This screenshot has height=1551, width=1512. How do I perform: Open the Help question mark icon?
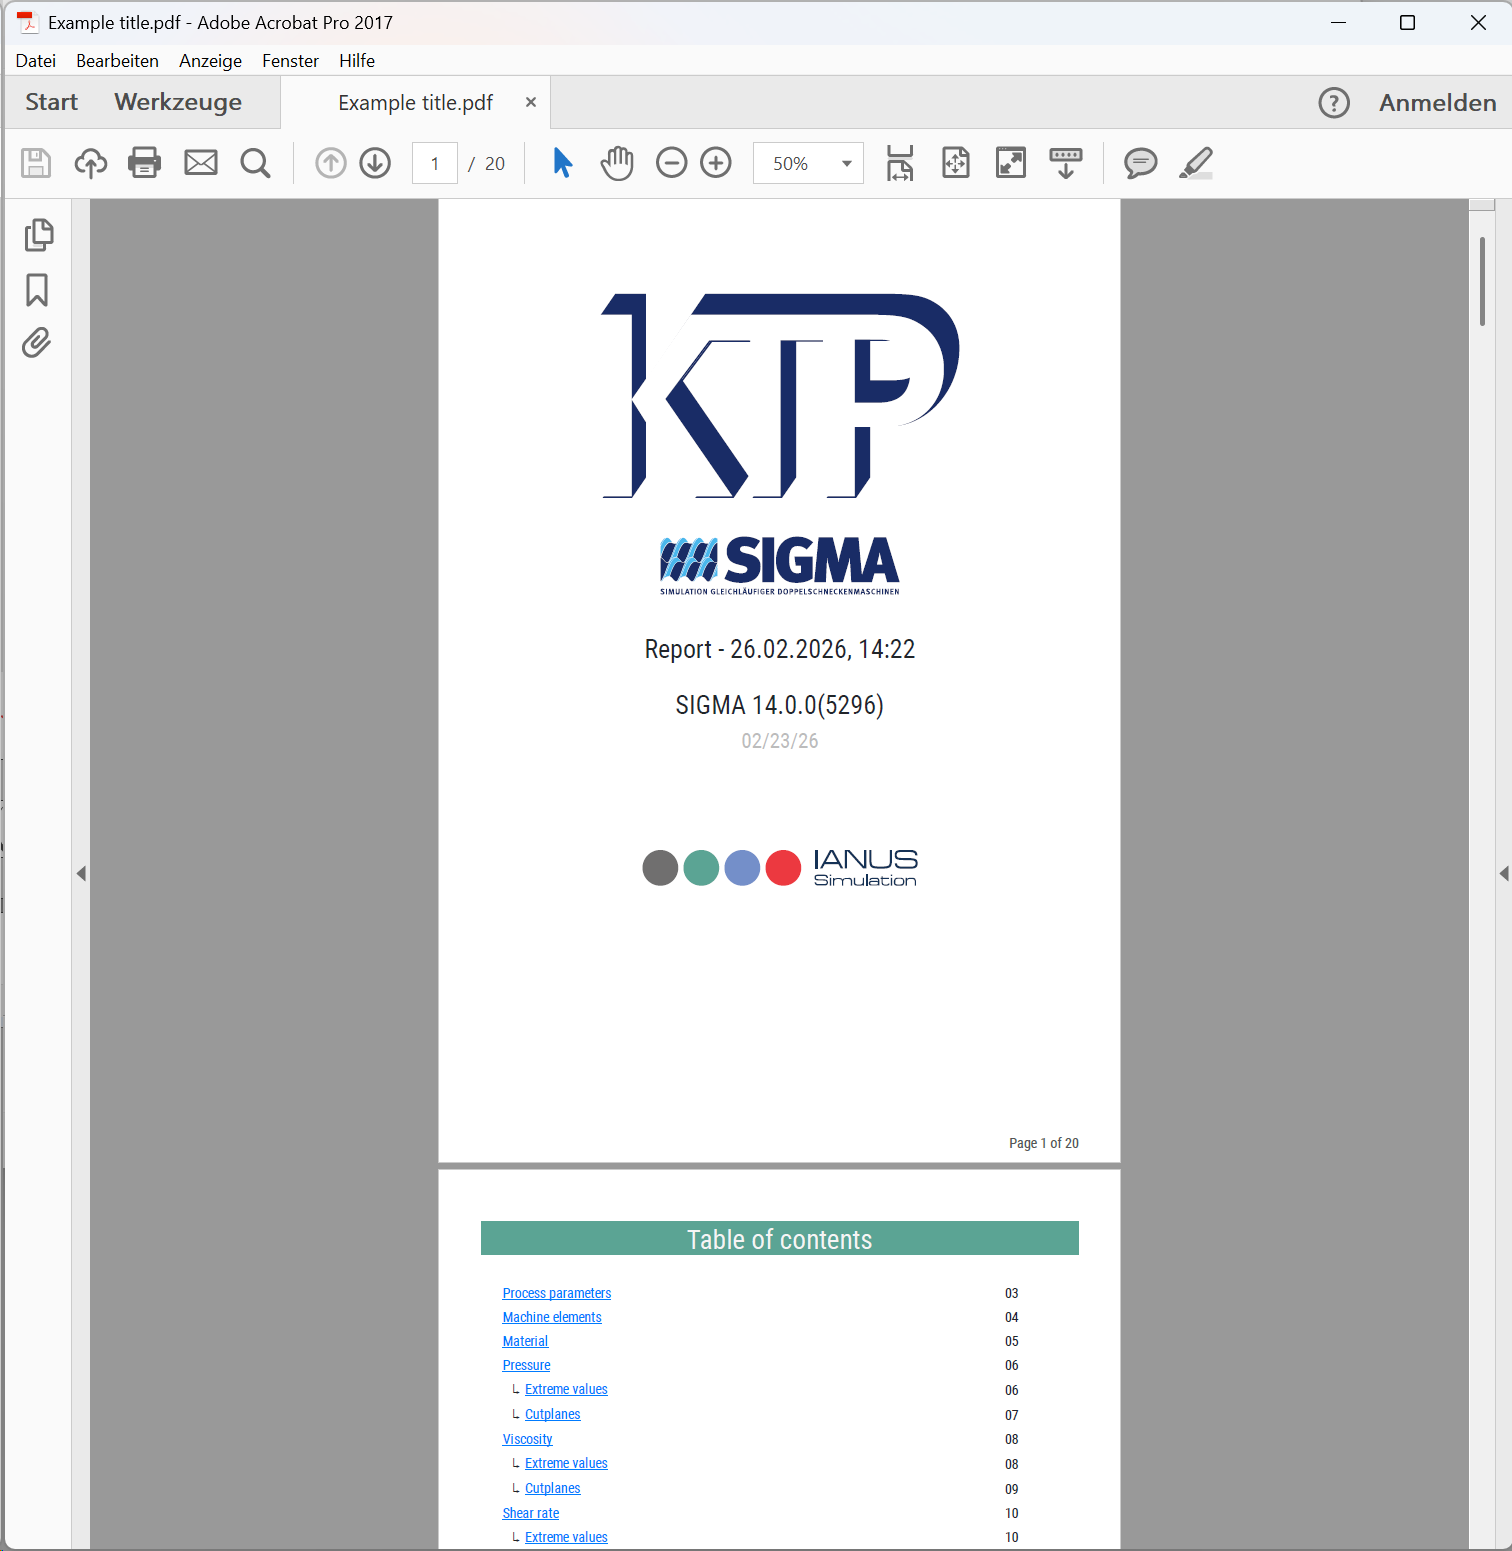point(1334,103)
